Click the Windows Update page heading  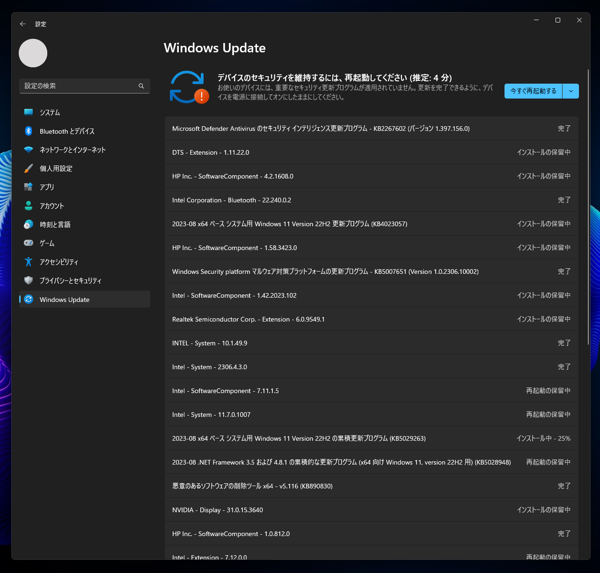tap(215, 48)
